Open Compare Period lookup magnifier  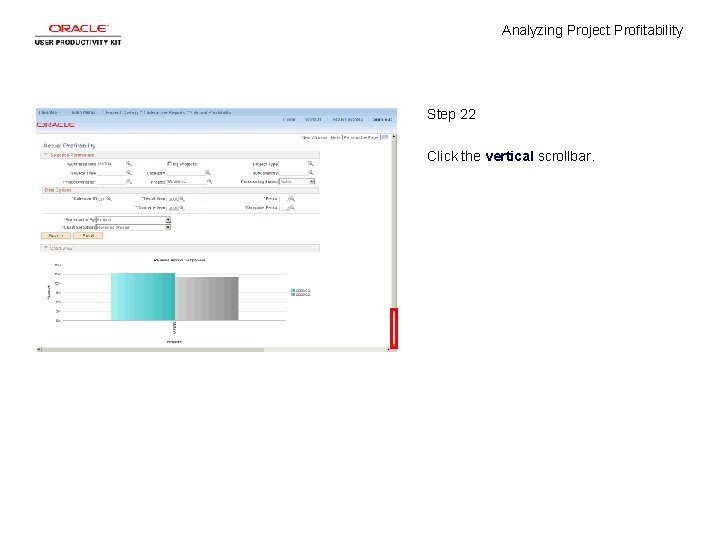click(x=291, y=208)
